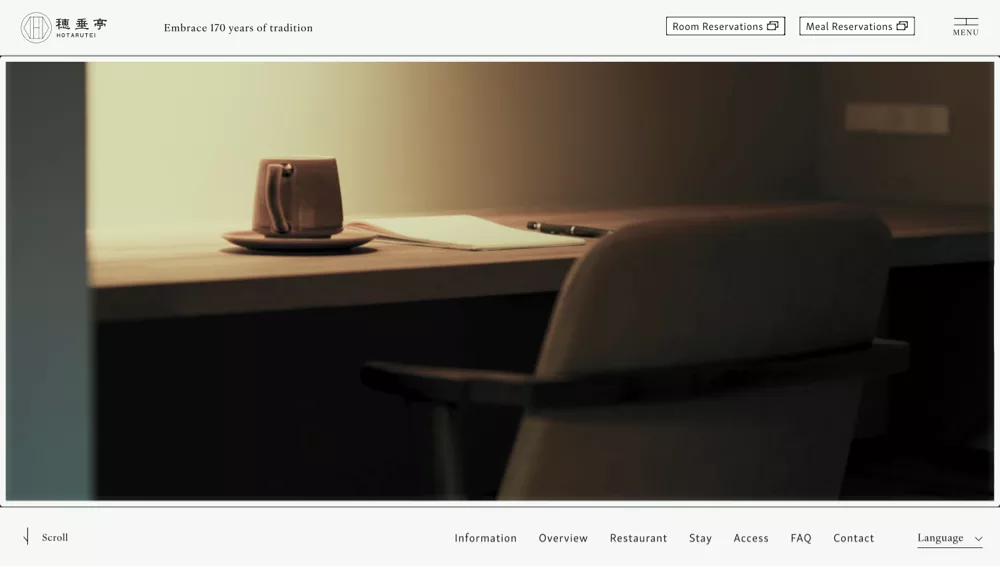The image size is (1000, 567).
Task: Click the hero image of desk and chair
Action: (x=500, y=281)
